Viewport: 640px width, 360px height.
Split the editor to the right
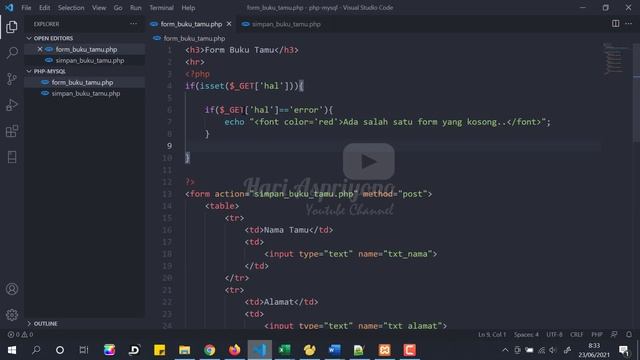tap(616, 24)
